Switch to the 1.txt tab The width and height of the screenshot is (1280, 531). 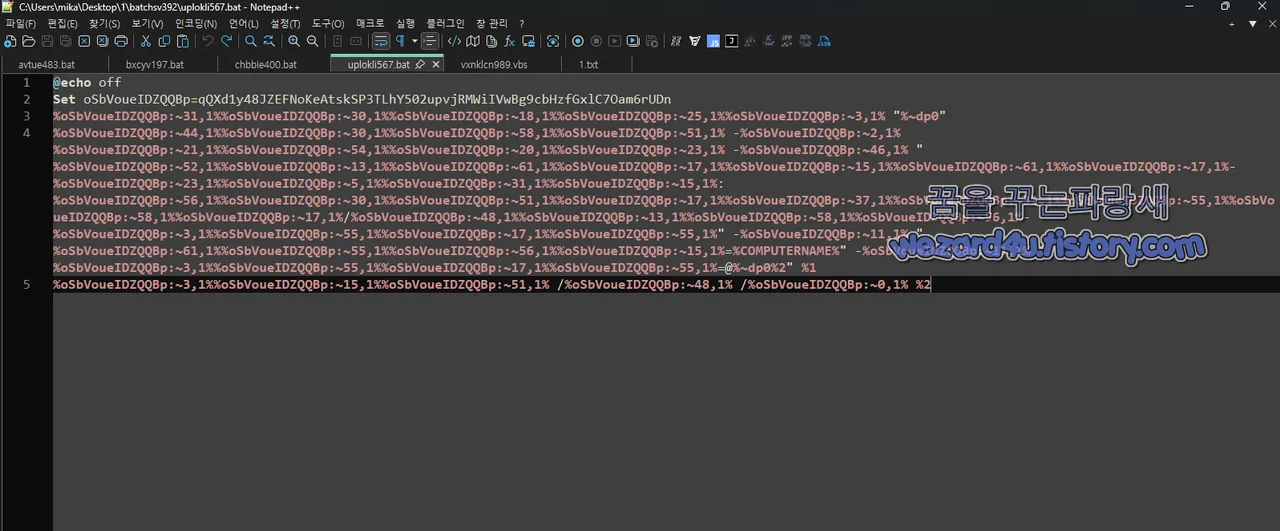589,64
